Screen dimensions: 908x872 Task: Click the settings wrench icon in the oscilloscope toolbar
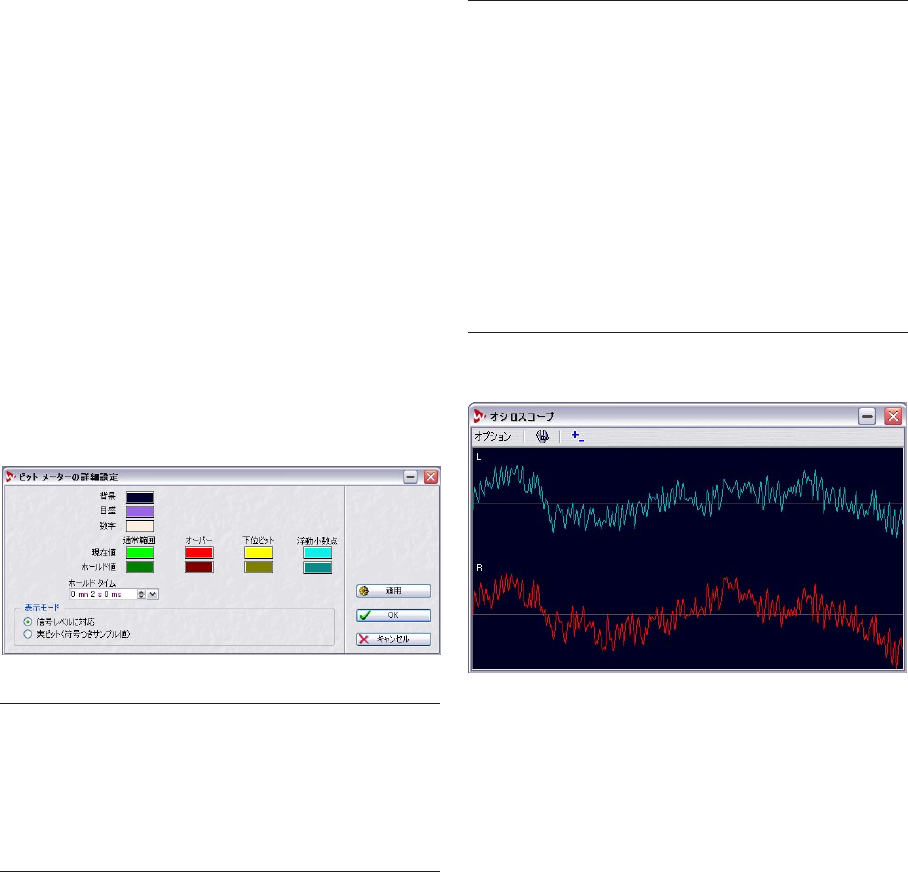[x=542, y=437]
